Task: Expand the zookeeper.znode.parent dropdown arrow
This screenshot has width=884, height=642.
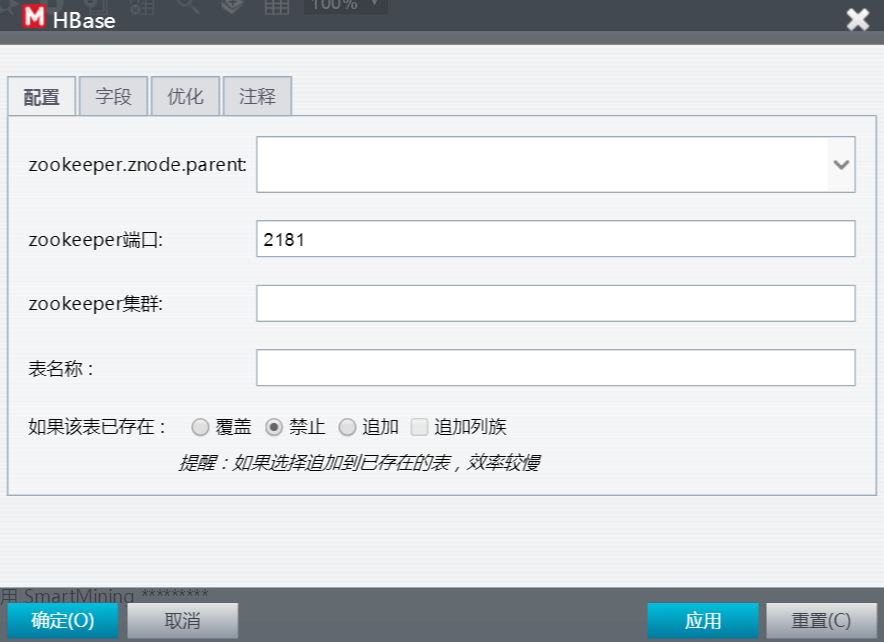Action: [x=841, y=165]
